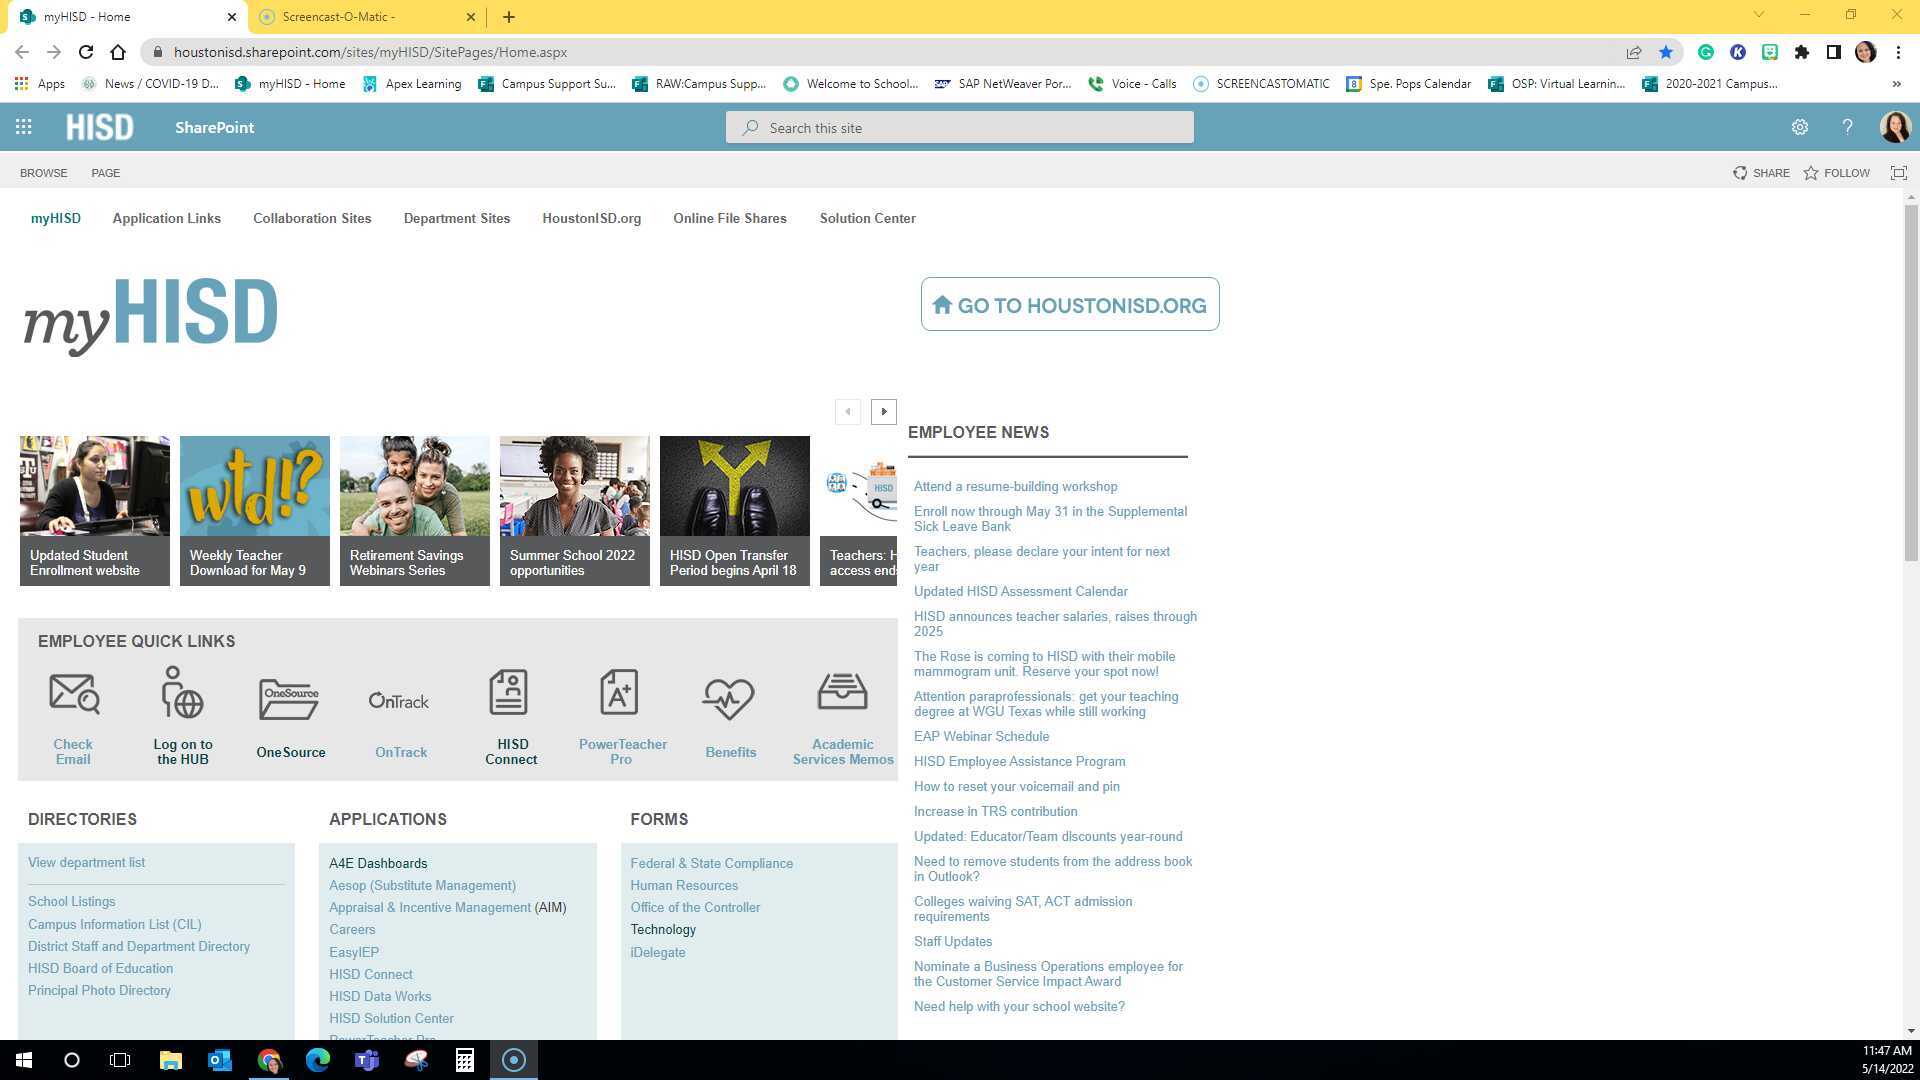Click inside the Search this site field
Screen dimensions: 1920x1080
(960, 127)
